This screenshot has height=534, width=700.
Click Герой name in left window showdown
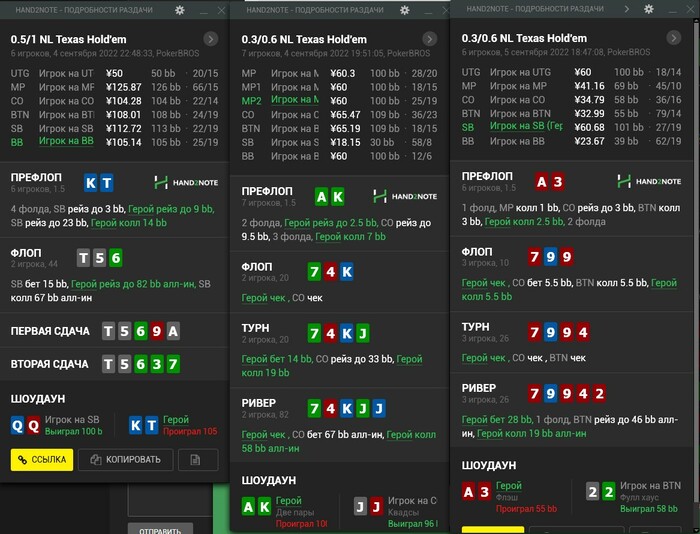tap(176, 420)
